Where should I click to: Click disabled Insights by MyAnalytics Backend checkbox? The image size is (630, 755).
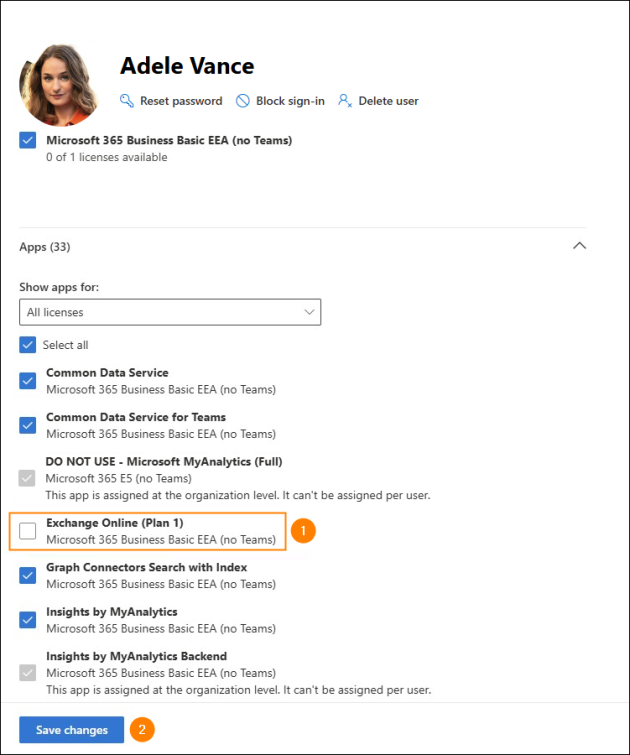click(27, 673)
